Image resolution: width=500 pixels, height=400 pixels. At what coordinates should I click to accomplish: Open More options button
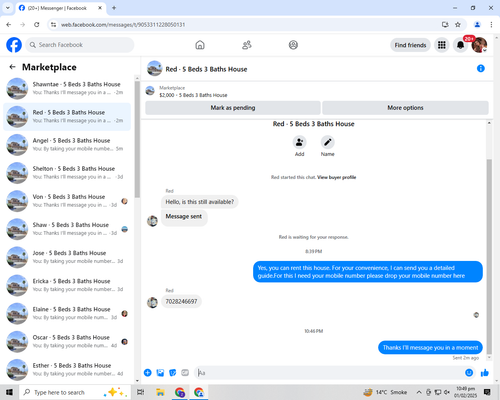coord(405,108)
